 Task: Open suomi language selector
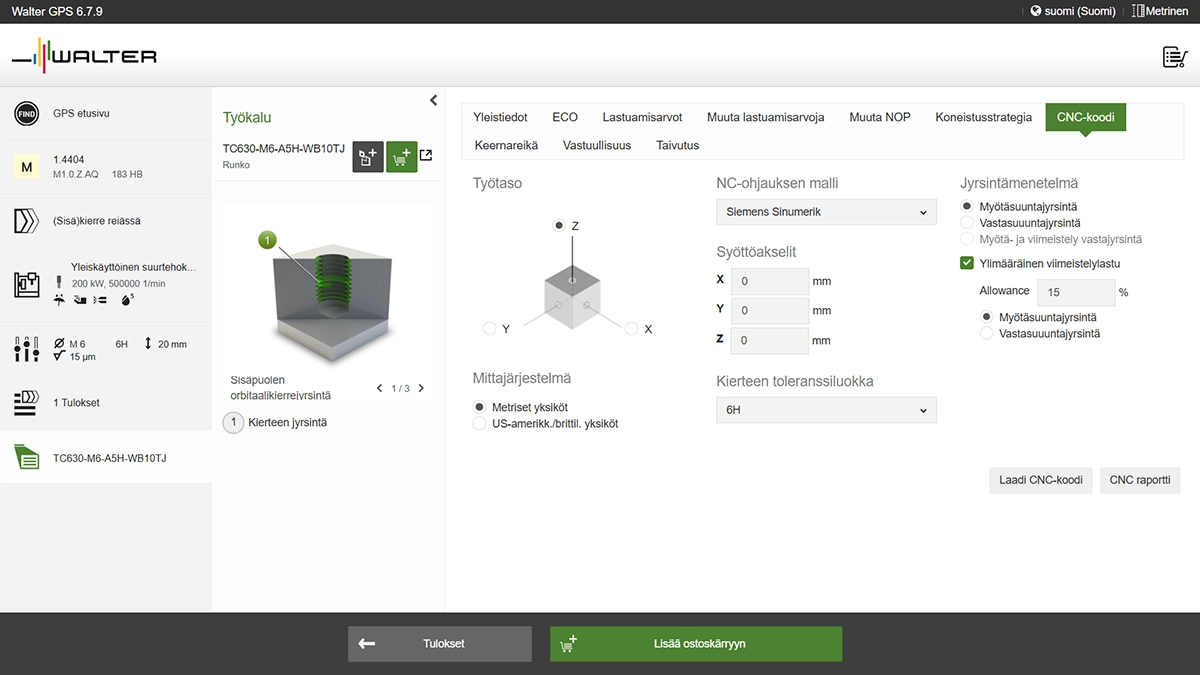1072,11
